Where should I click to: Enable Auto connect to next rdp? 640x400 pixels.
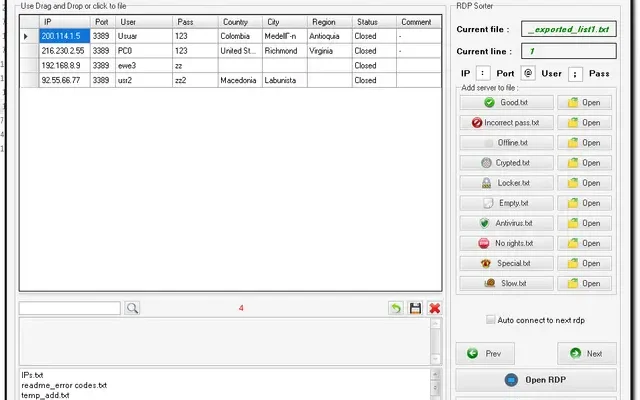pos(491,320)
